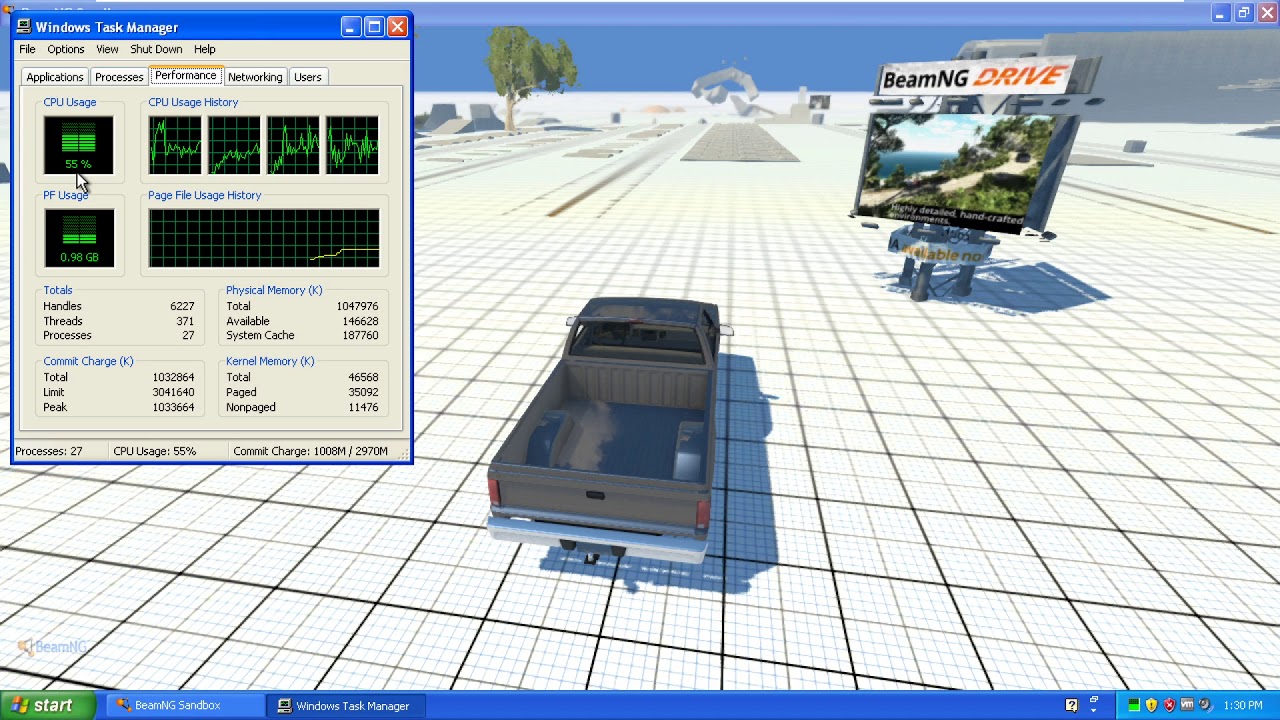Open the yellow Security Center shield tray icon
This screenshot has width=1280, height=720.
pos(1151,705)
